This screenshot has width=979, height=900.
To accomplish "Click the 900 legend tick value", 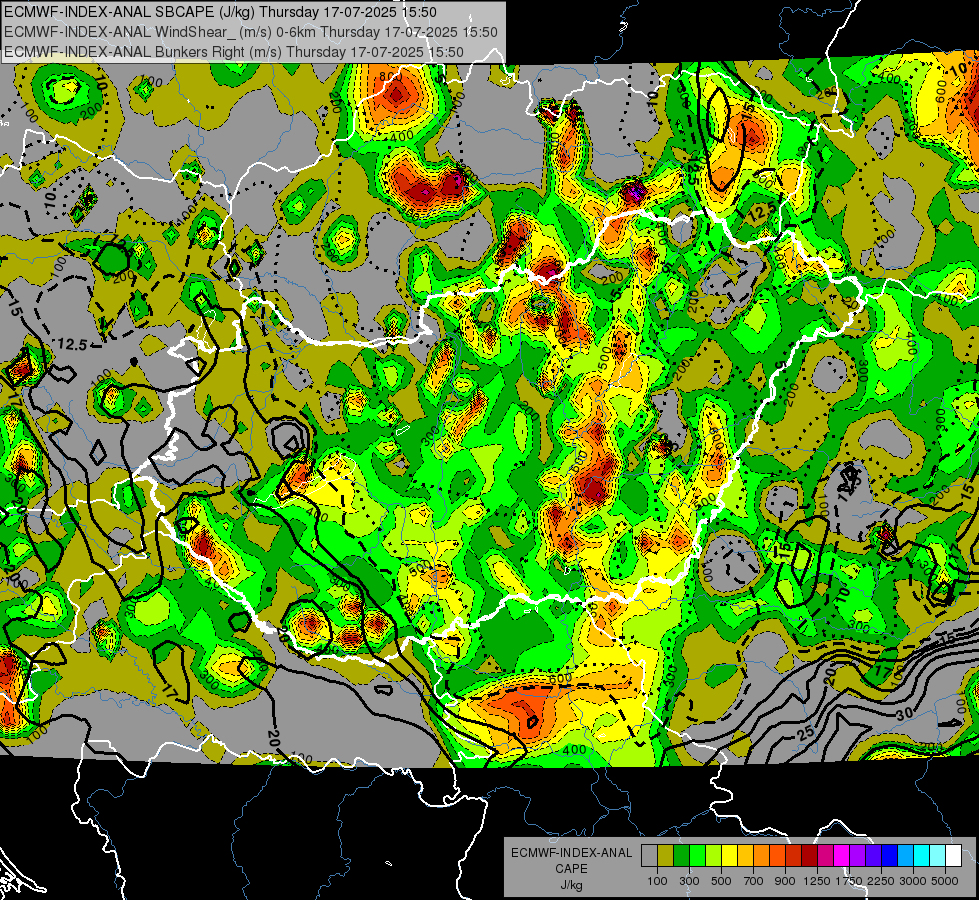I will (785, 881).
